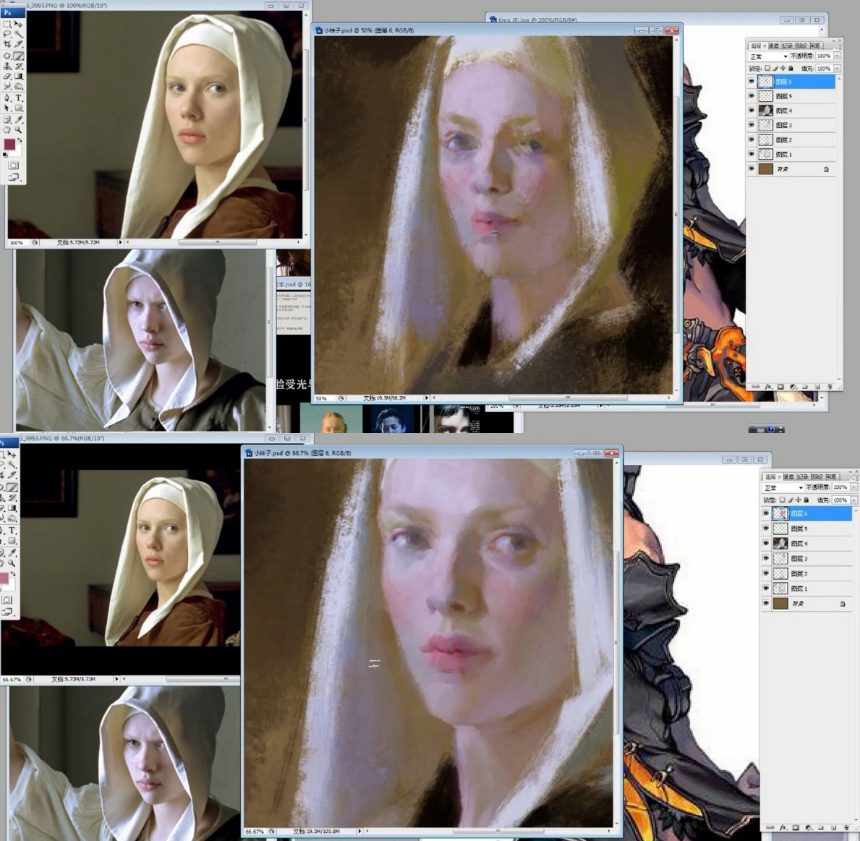Open 正常 blend mode dropdown in lower layers panel
The width and height of the screenshot is (860, 841).
(784, 488)
